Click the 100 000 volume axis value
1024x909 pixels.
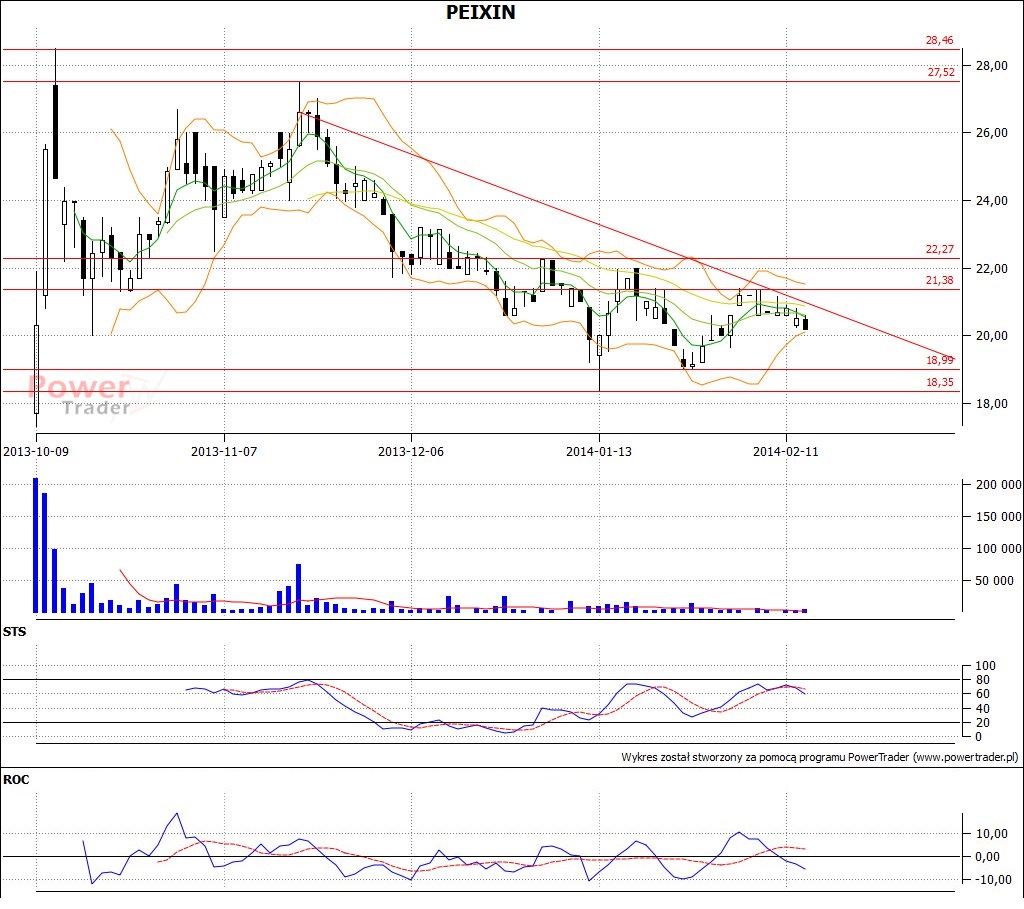(999, 549)
